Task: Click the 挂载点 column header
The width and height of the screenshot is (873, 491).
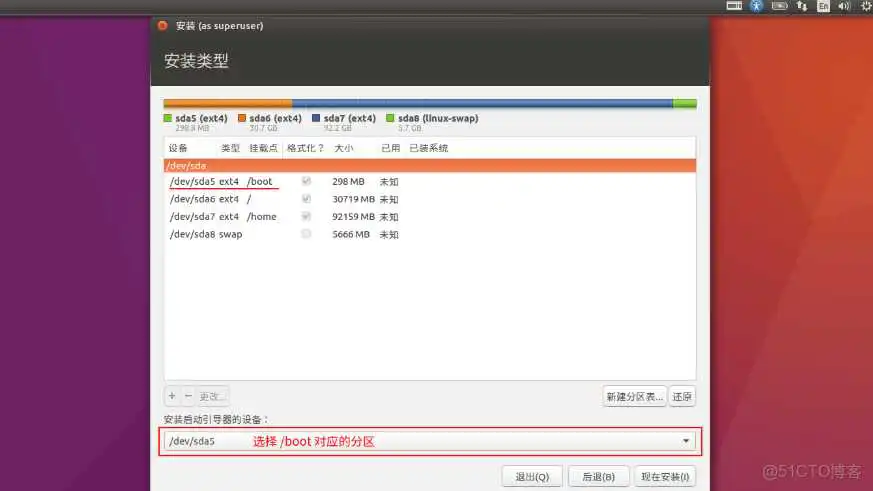Action: (x=263, y=148)
